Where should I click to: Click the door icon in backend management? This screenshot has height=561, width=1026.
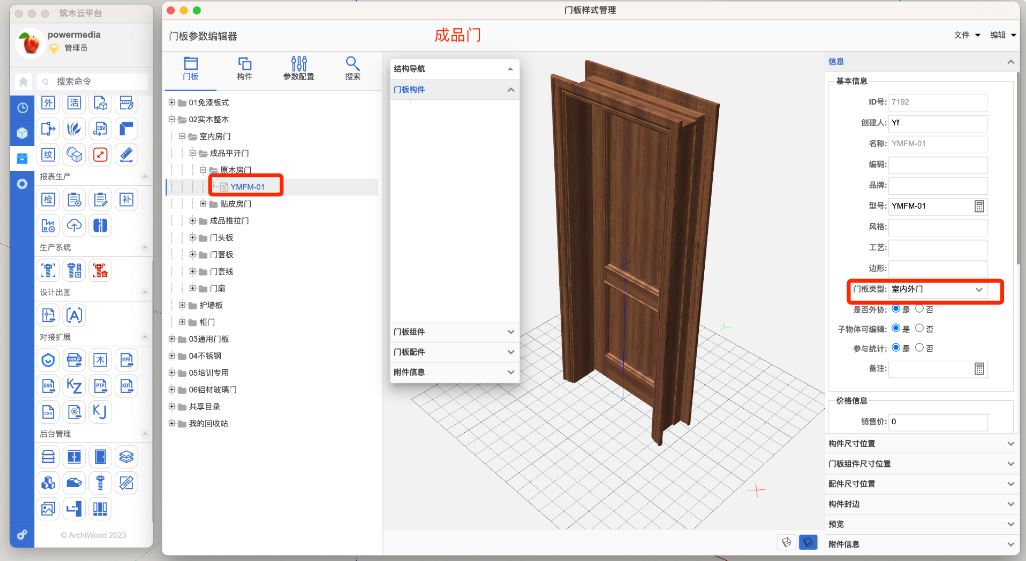coord(100,456)
